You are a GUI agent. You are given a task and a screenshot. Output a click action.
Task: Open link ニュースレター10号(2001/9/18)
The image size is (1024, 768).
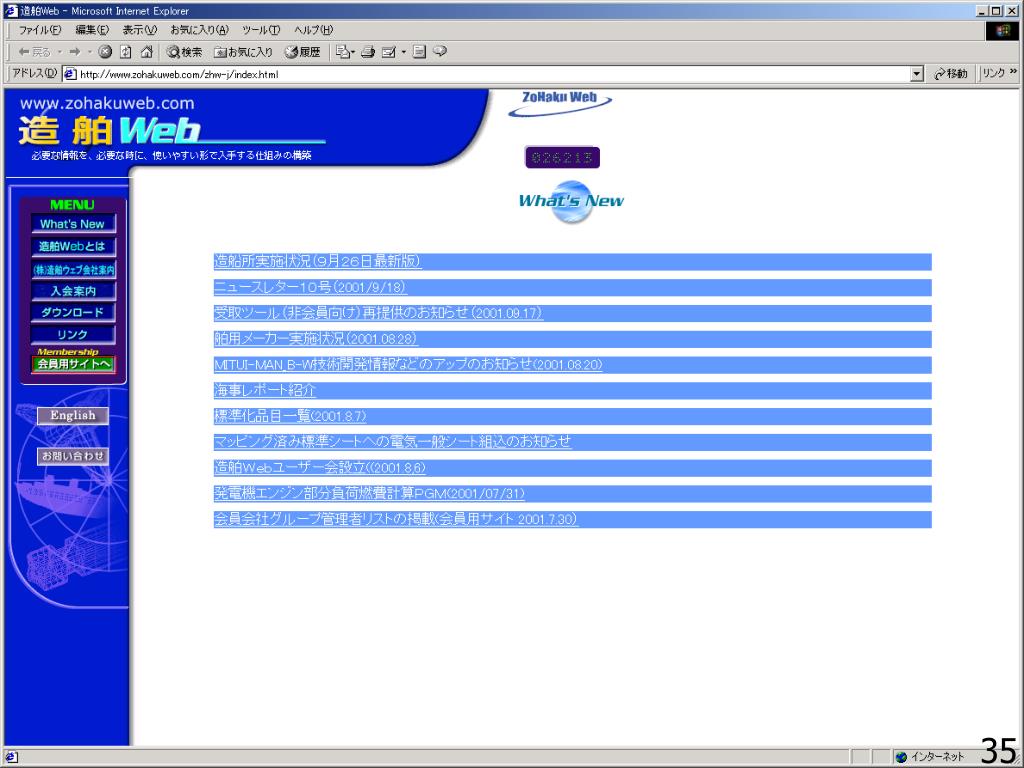(x=310, y=287)
